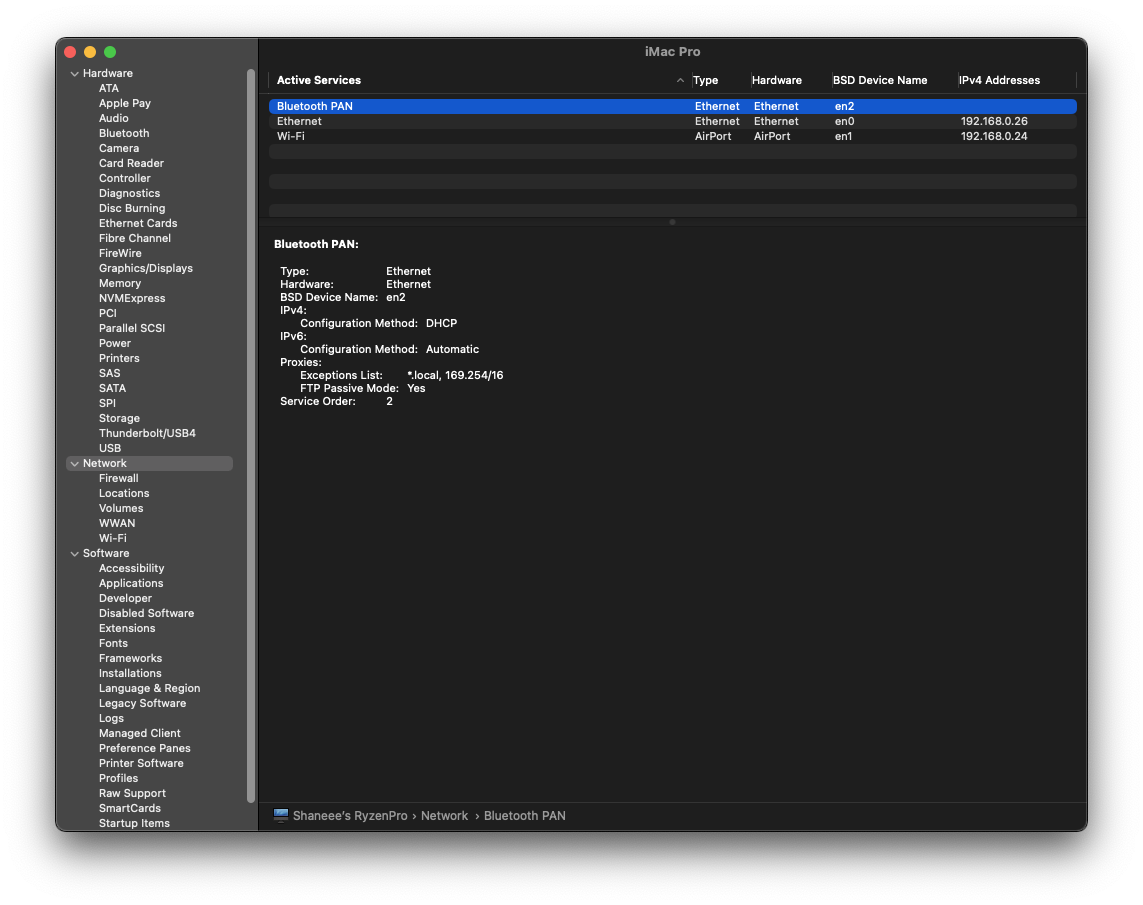Open Applications under Software
1143x905 pixels.
click(131, 583)
